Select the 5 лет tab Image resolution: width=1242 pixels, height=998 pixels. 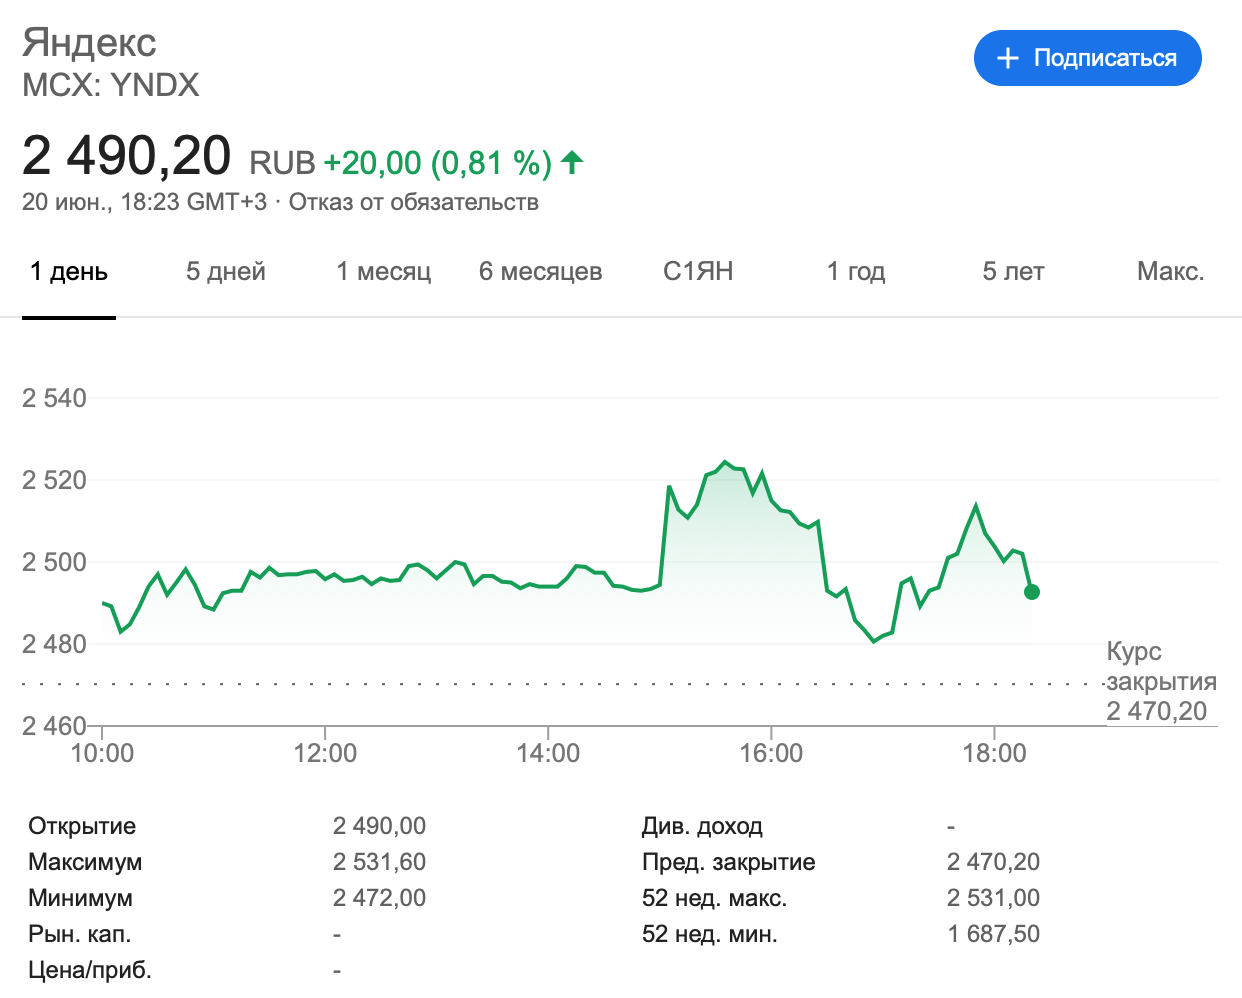pyautogui.click(x=1013, y=271)
